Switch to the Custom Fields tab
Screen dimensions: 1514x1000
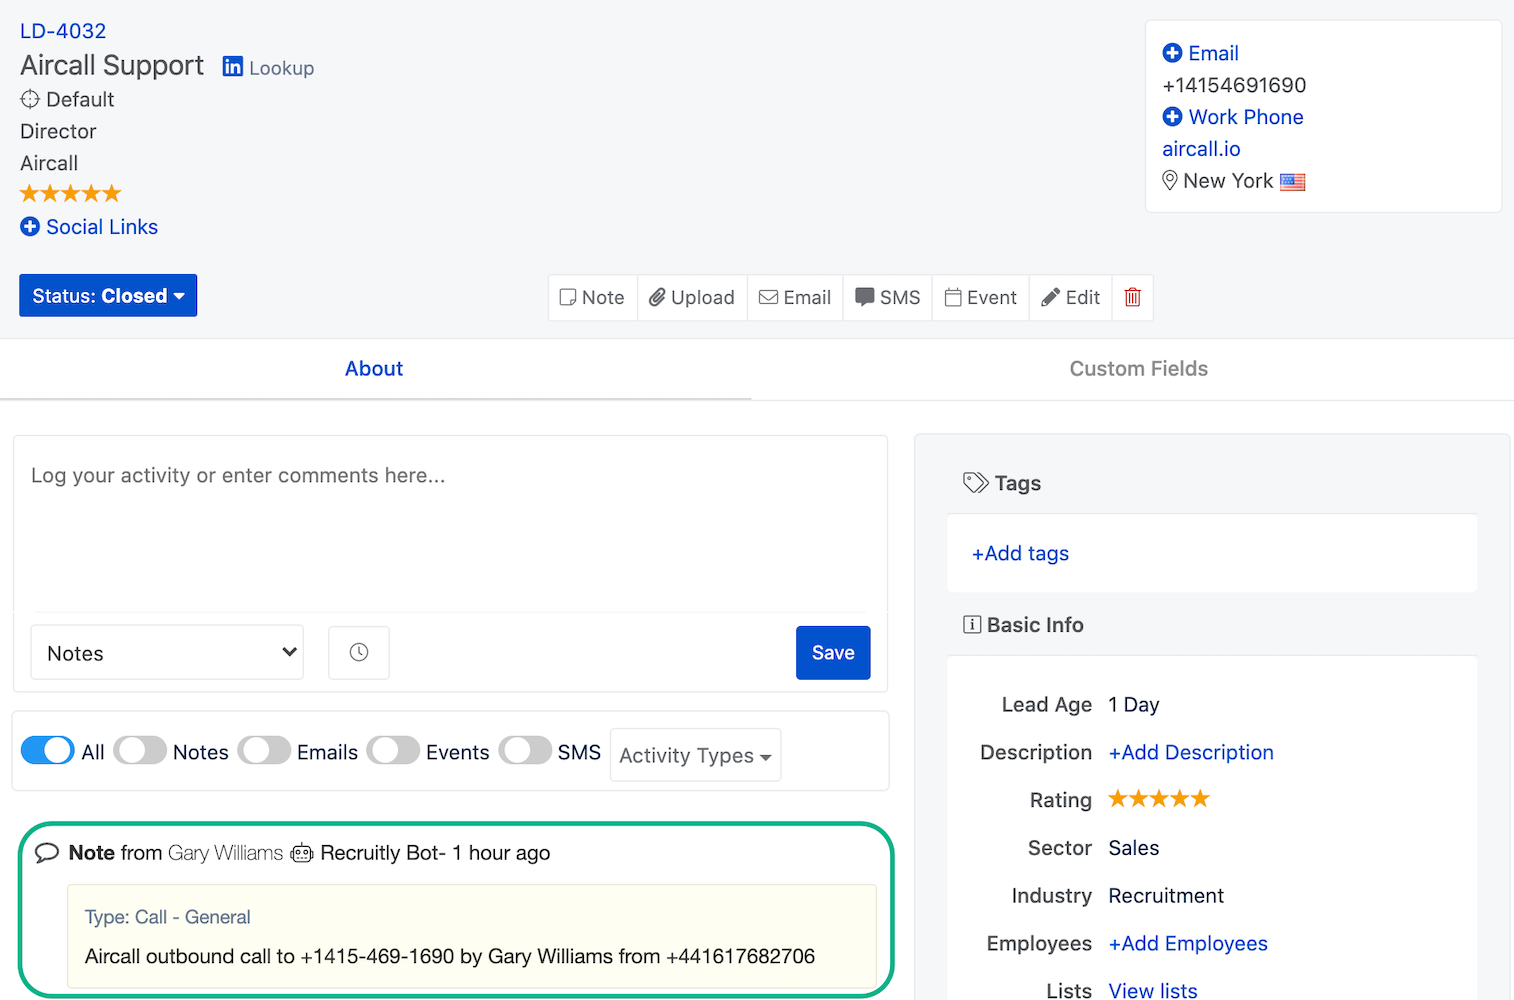[1138, 368]
